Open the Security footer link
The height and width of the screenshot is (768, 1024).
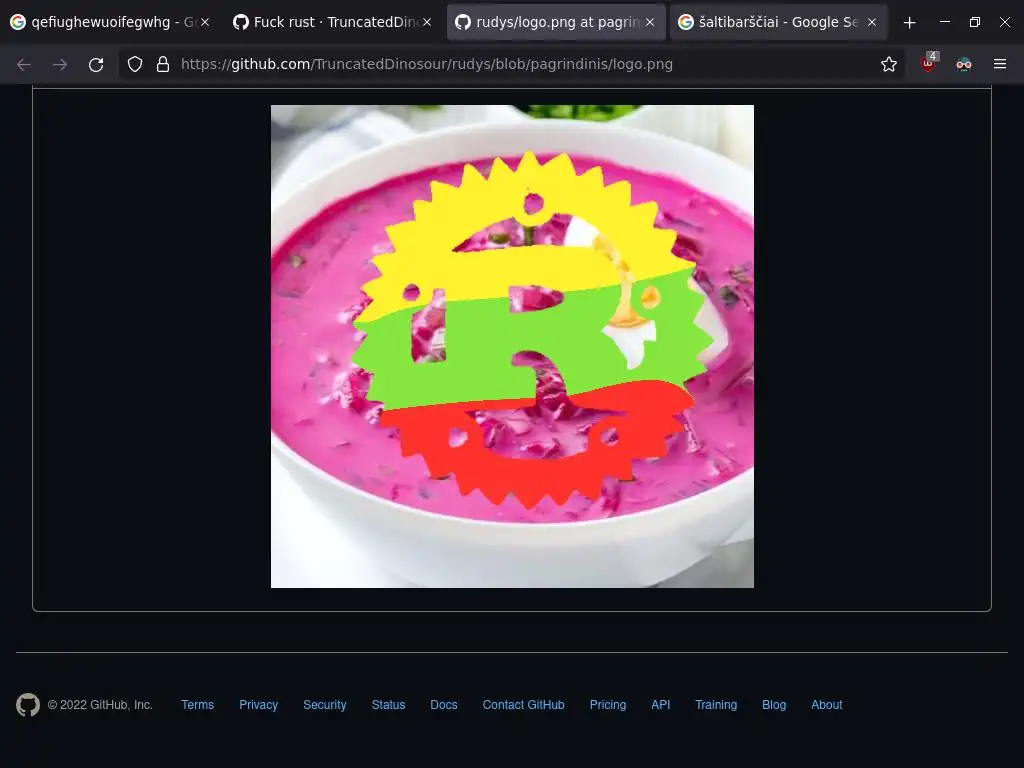coord(325,705)
